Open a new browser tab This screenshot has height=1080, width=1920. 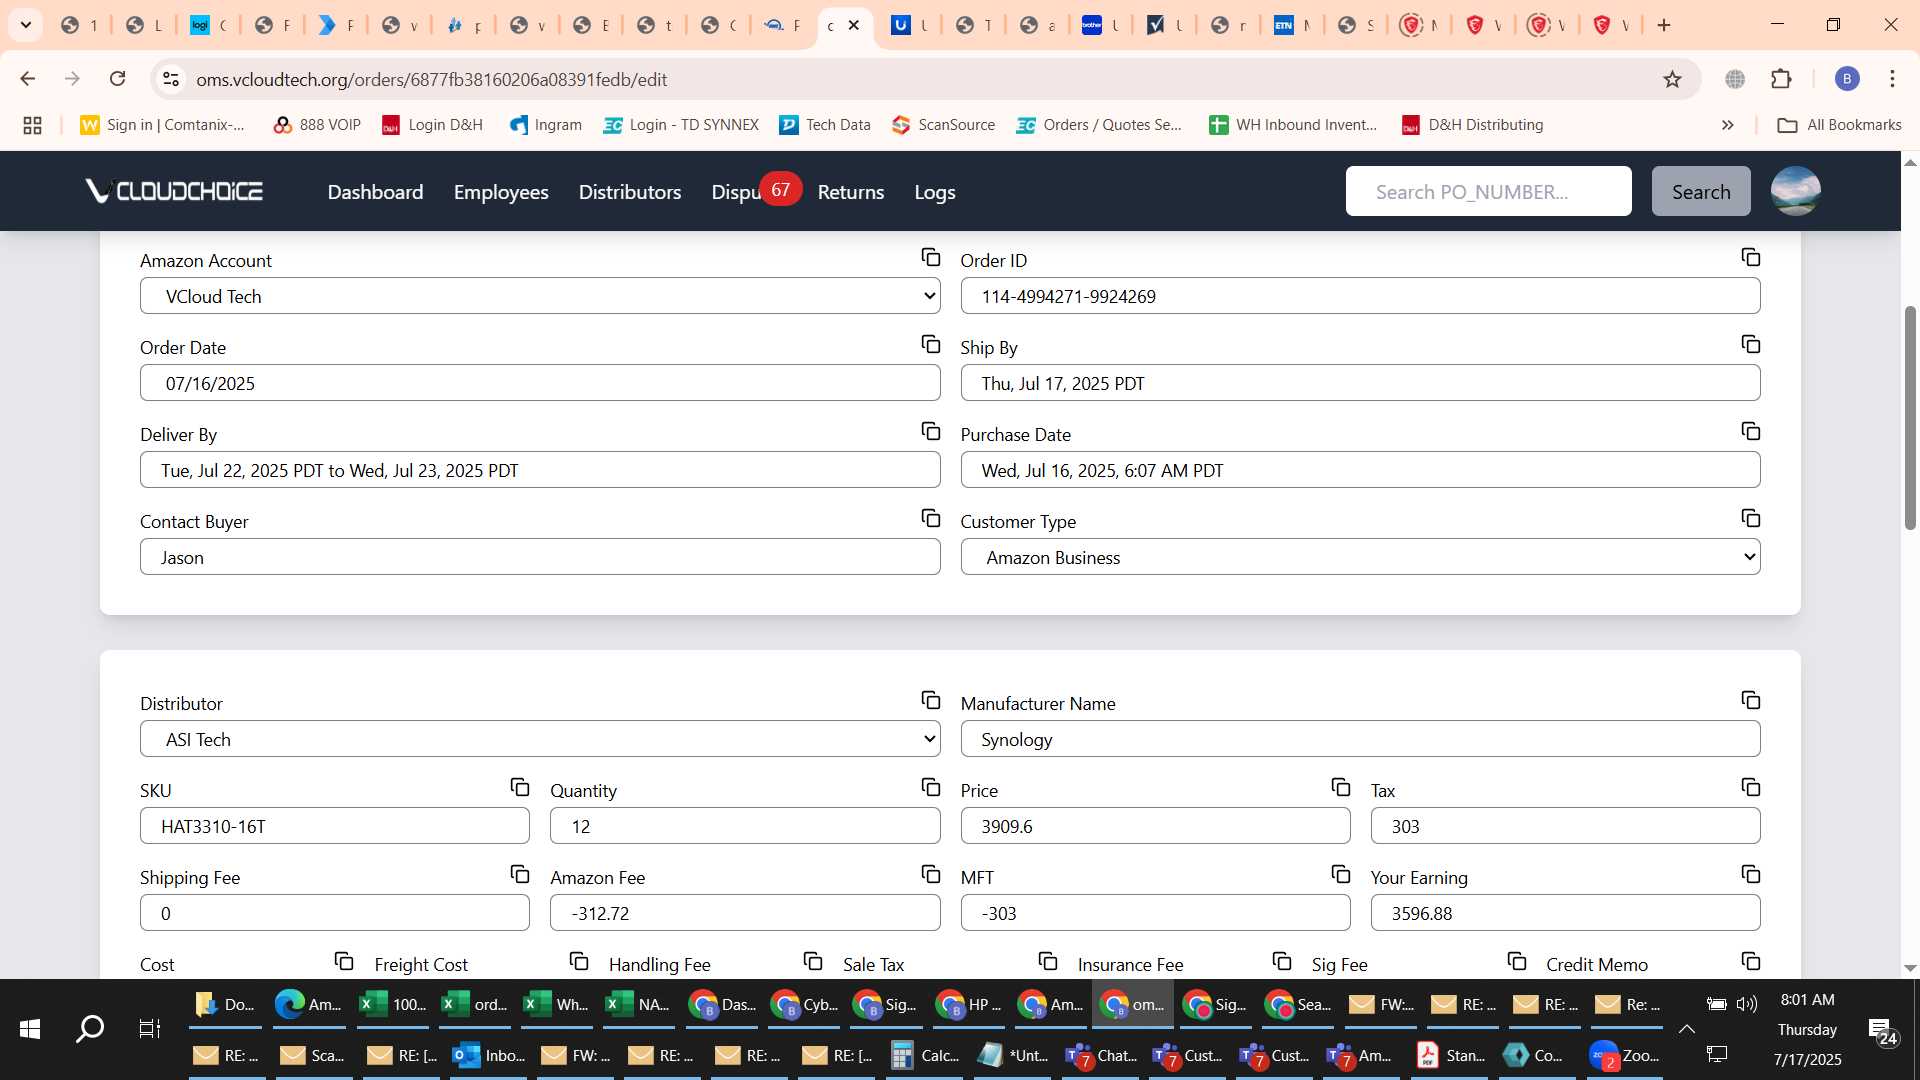pyautogui.click(x=1664, y=25)
